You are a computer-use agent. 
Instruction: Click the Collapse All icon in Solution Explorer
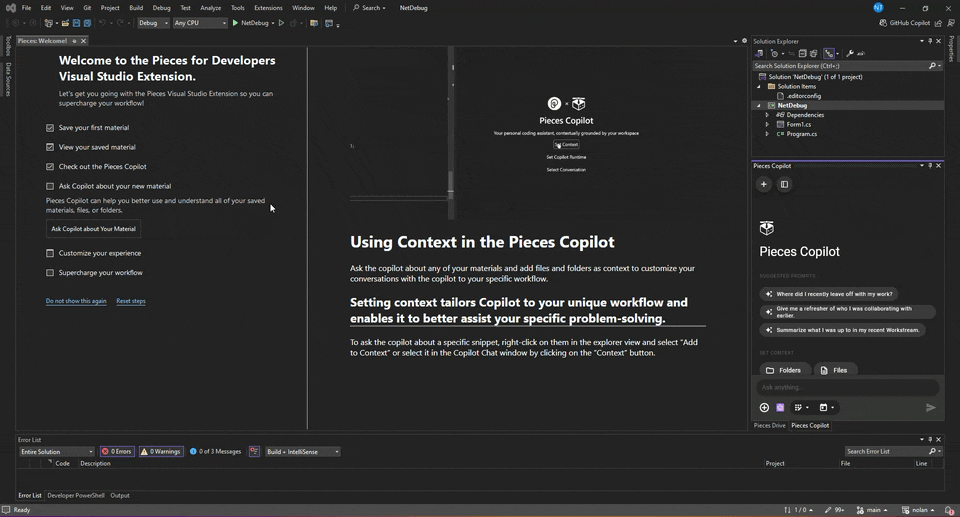coord(803,53)
